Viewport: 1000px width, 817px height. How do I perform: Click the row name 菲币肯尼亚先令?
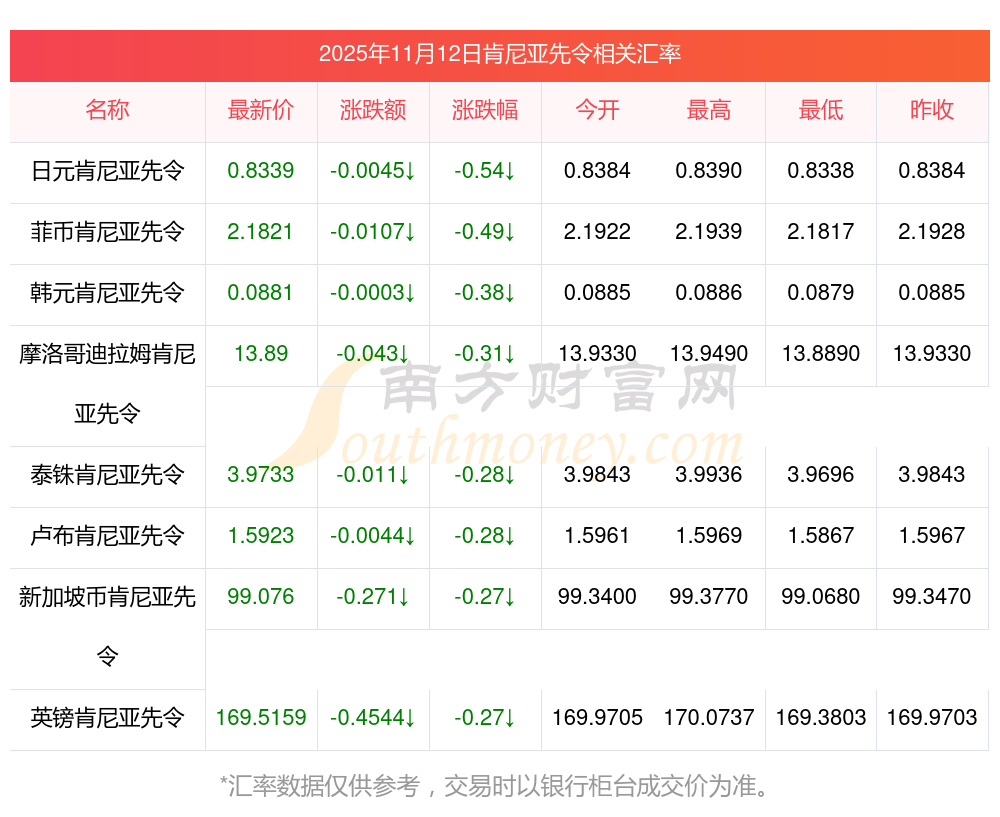107,232
